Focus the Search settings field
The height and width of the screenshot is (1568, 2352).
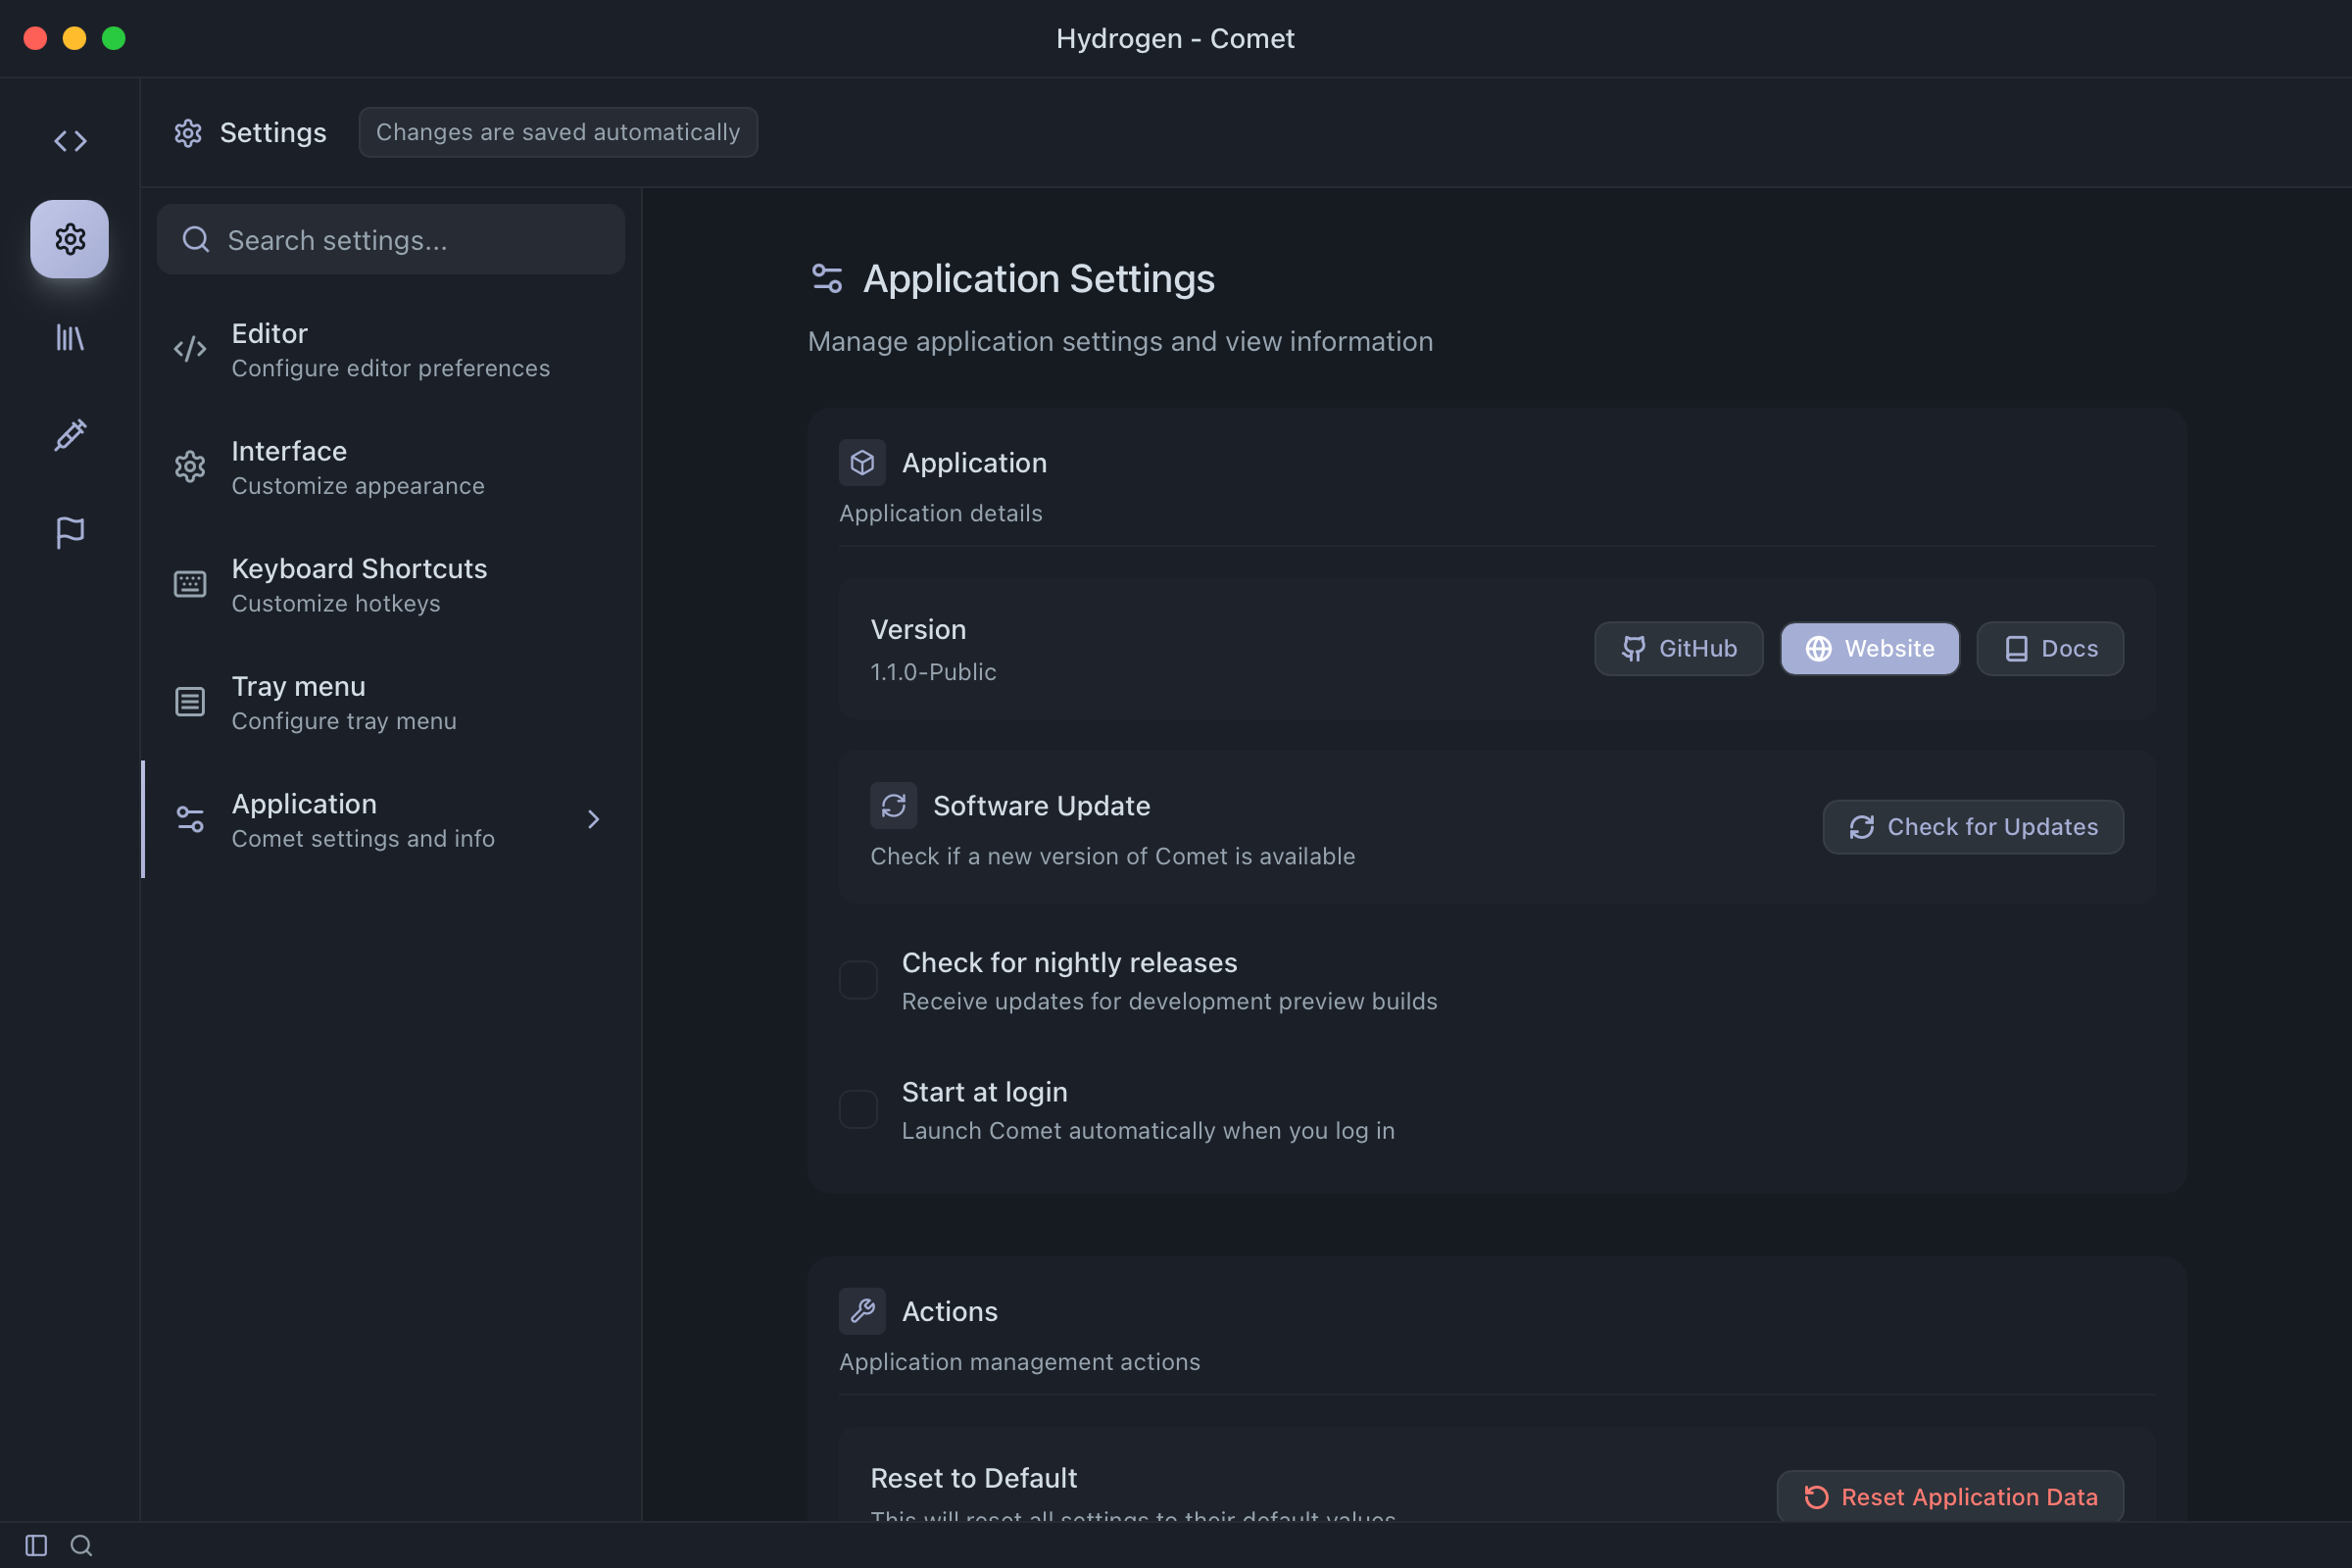391,239
